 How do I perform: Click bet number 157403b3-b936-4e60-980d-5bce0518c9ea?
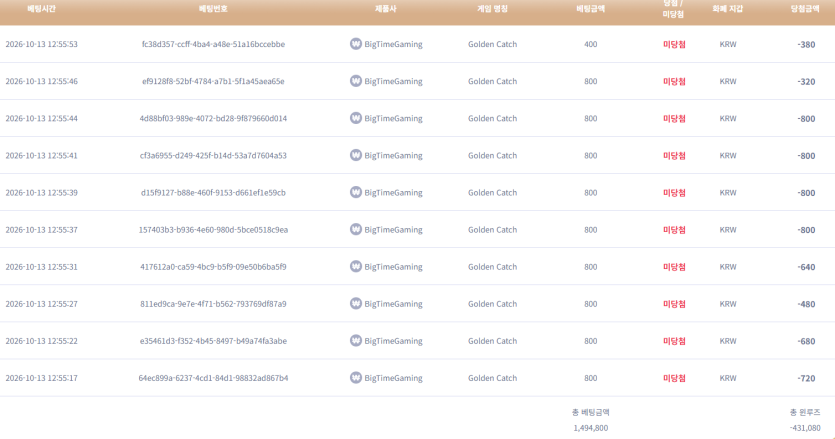(x=213, y=230)
